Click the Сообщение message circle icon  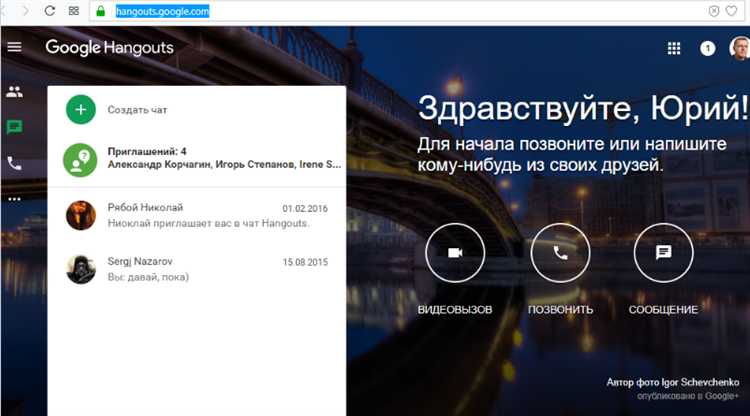pyautogui.click(x=663, y=253)
